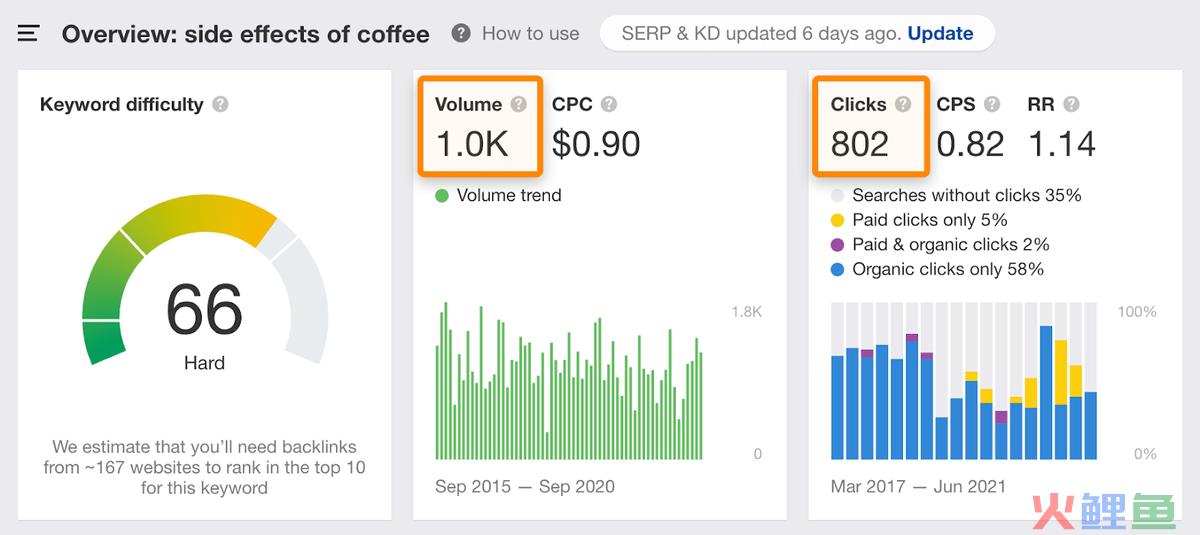
Task: Click the stacked clicks distribution chart
Action: pos(964,380)
